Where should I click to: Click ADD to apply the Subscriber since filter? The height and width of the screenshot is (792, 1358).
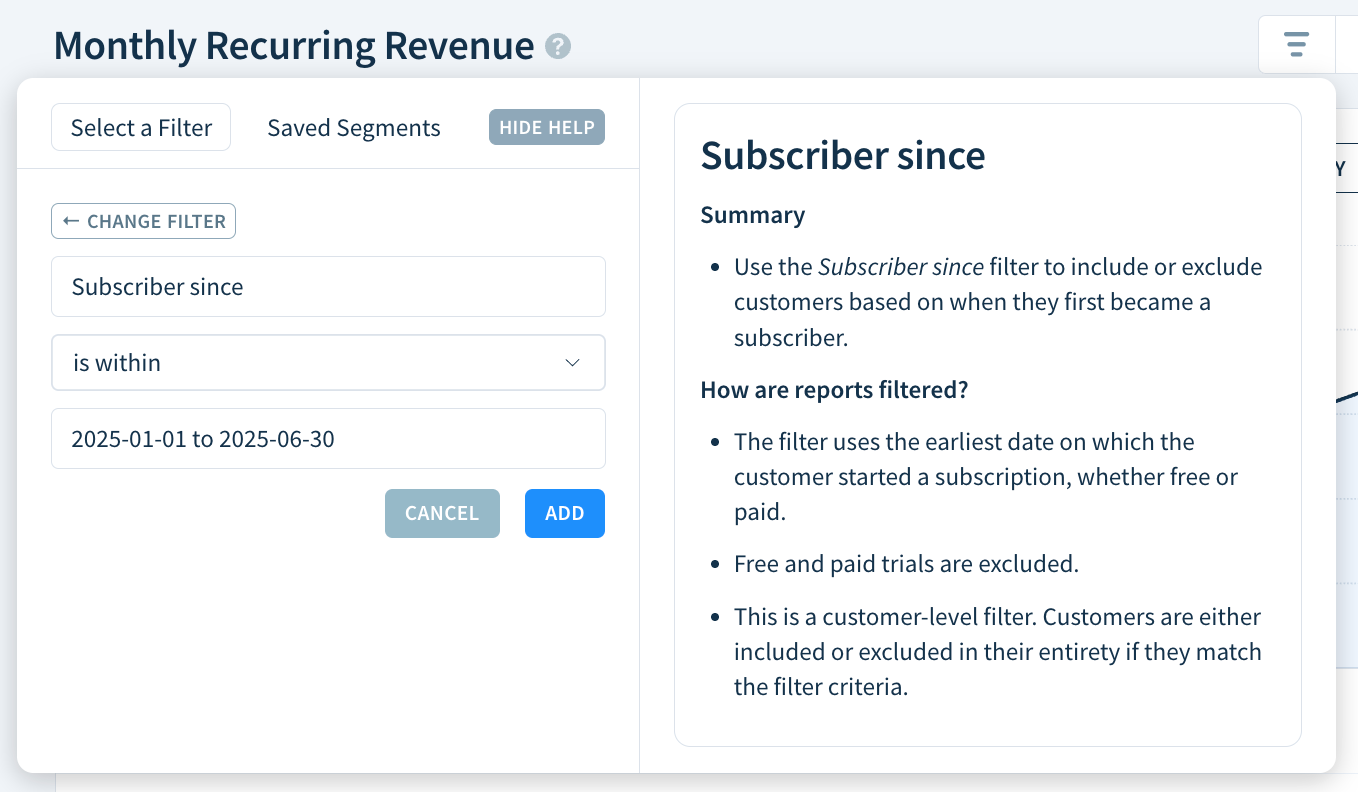[564, 513]
